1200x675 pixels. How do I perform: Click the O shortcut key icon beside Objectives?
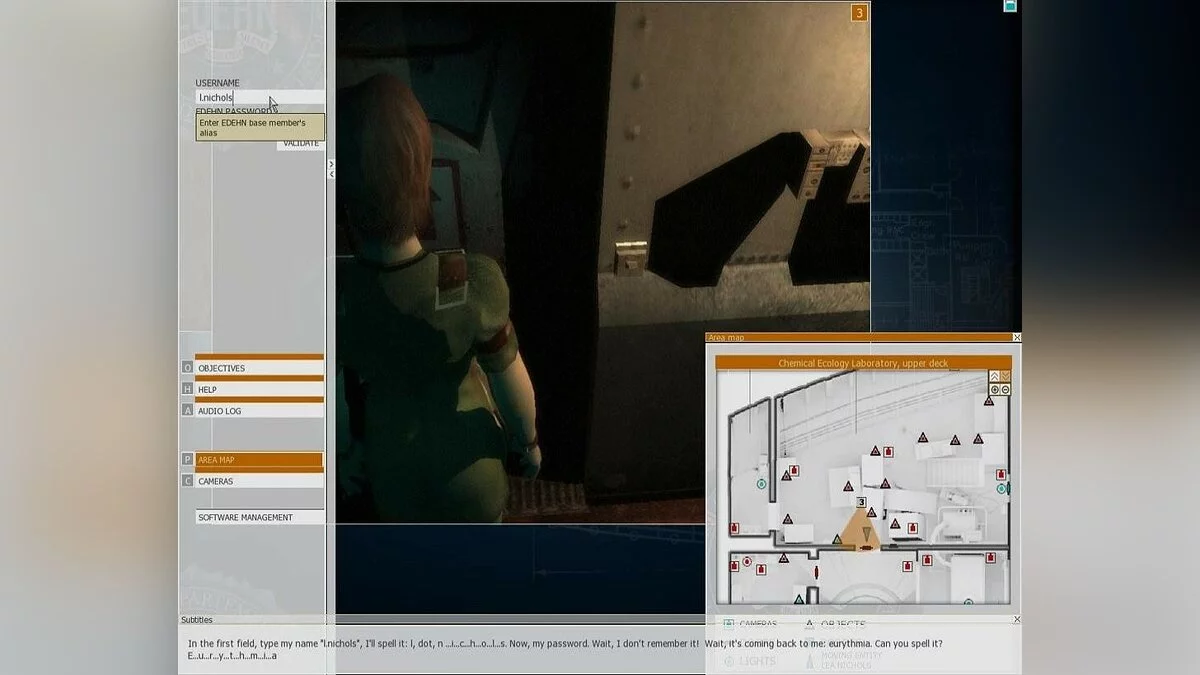[187, 368]
